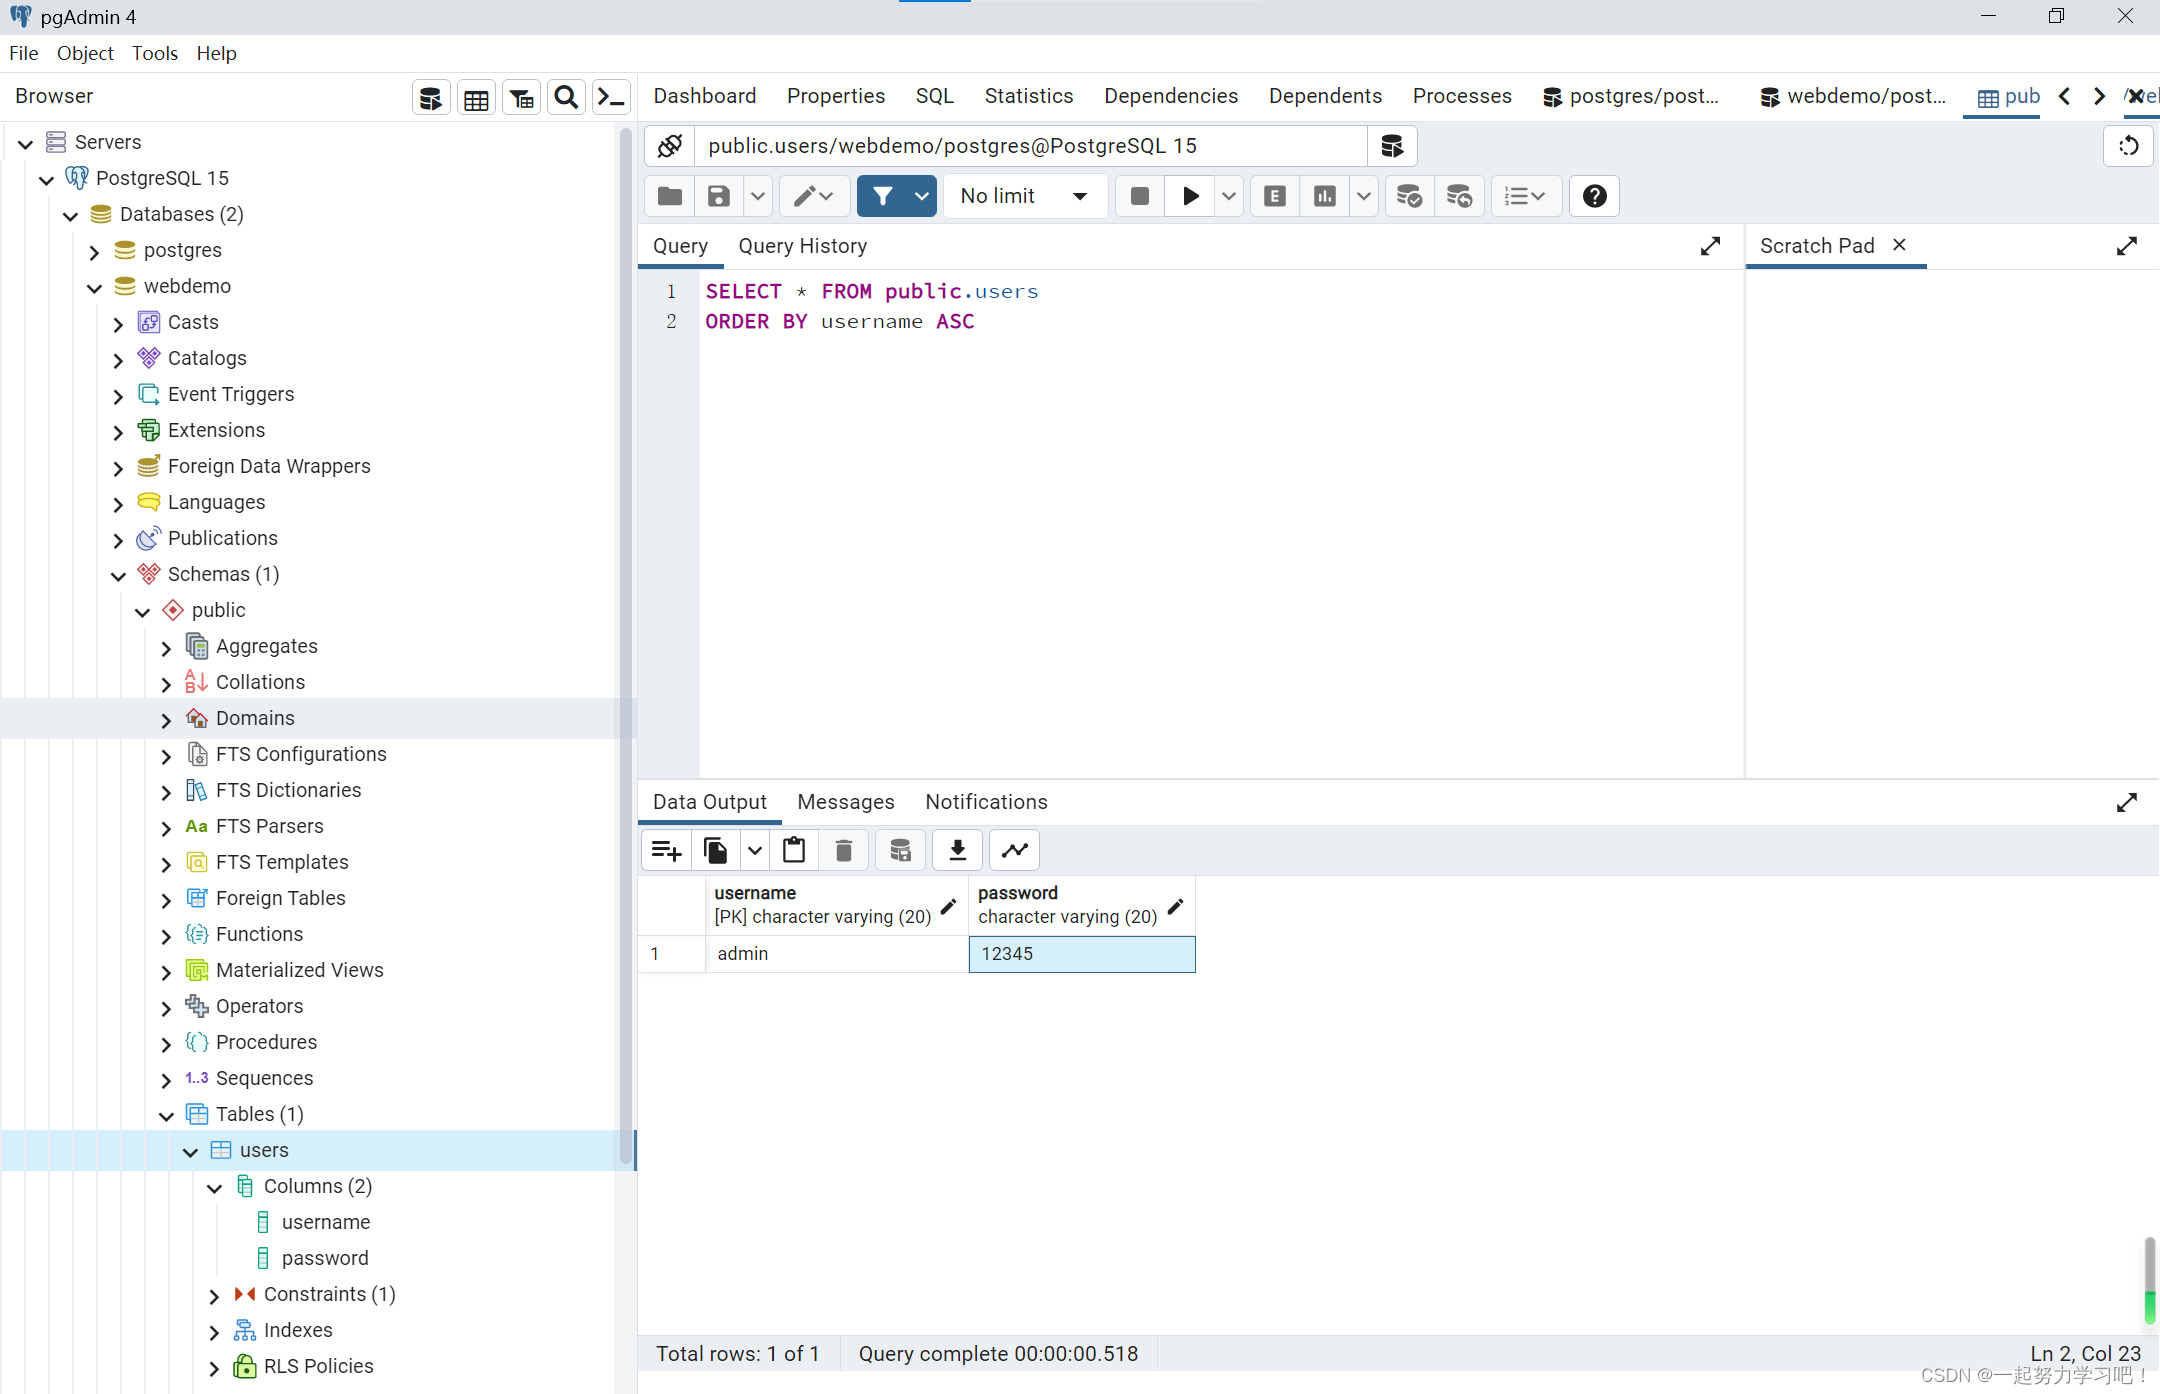Click the Explain query icon
Image resolution: width=2160 pixels, height=1394 pixels.
[x=1274, y=196]
